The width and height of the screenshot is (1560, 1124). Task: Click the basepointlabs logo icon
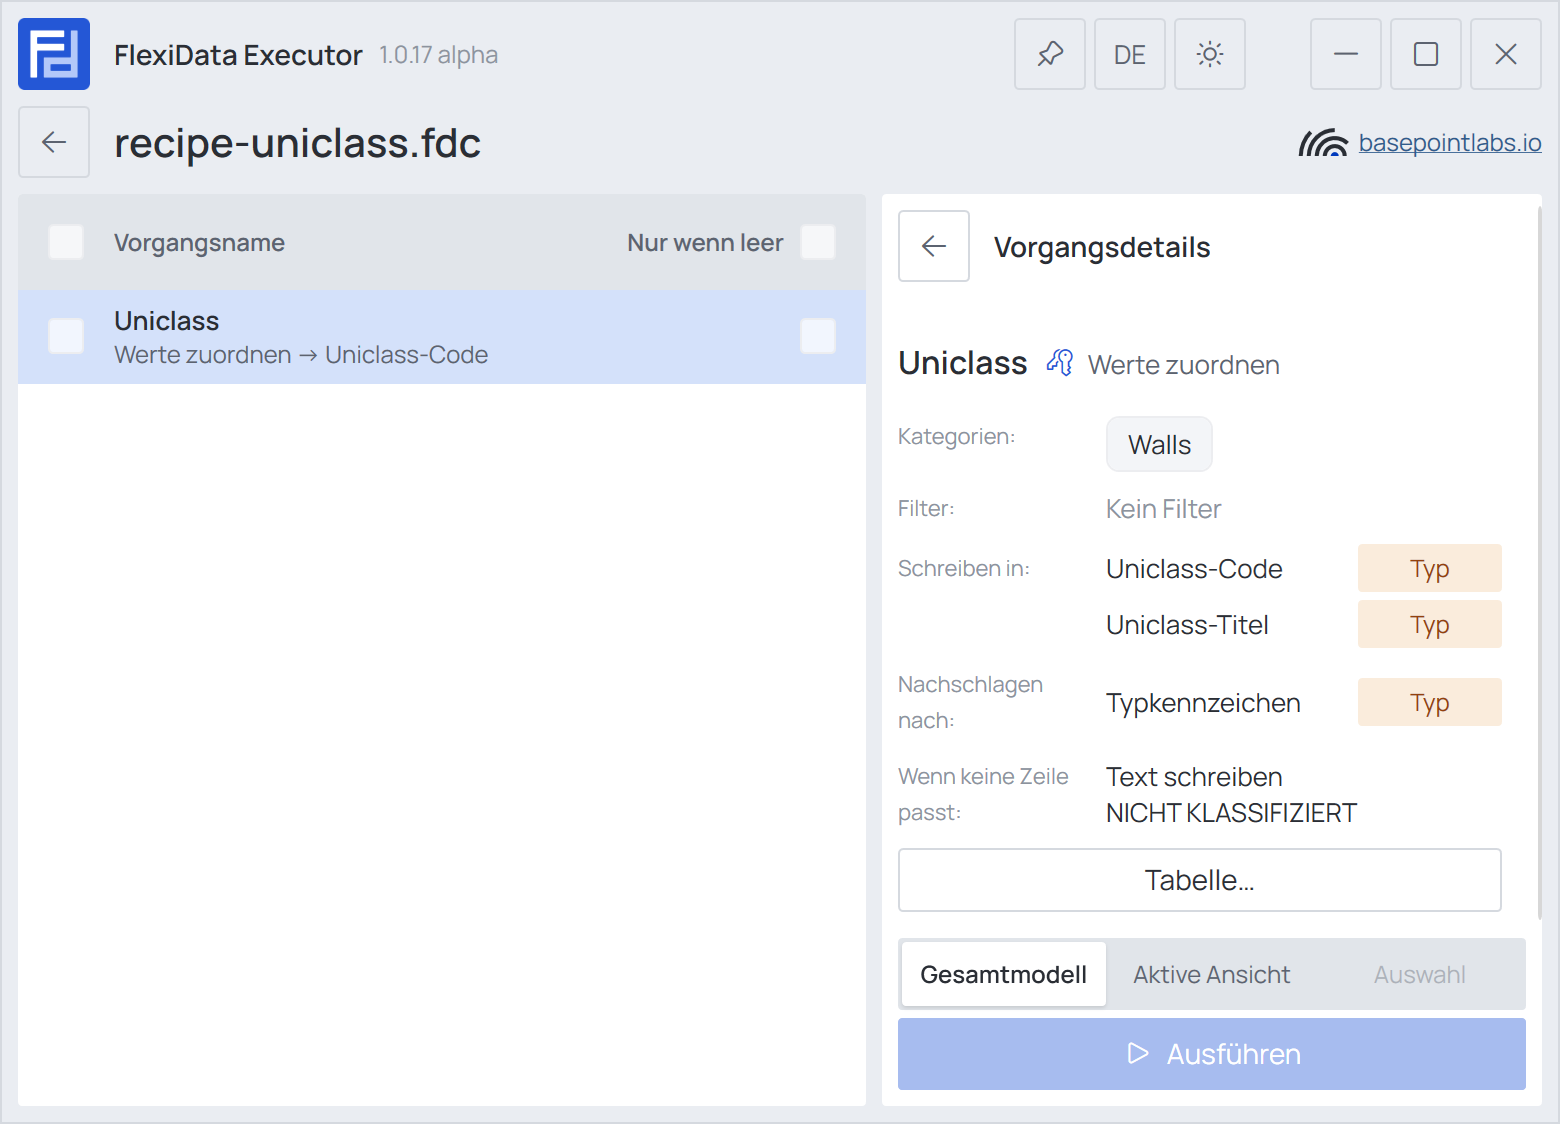pos(1323,143)
